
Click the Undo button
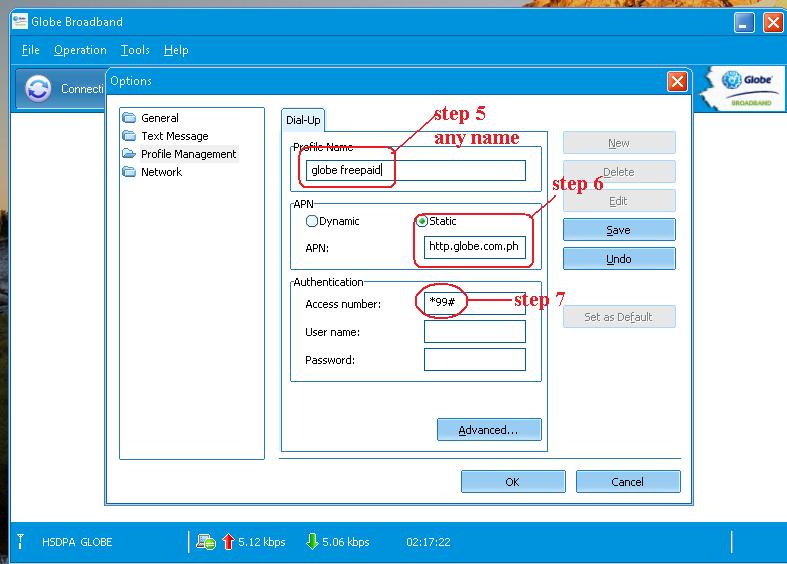(x=619, y=259)
